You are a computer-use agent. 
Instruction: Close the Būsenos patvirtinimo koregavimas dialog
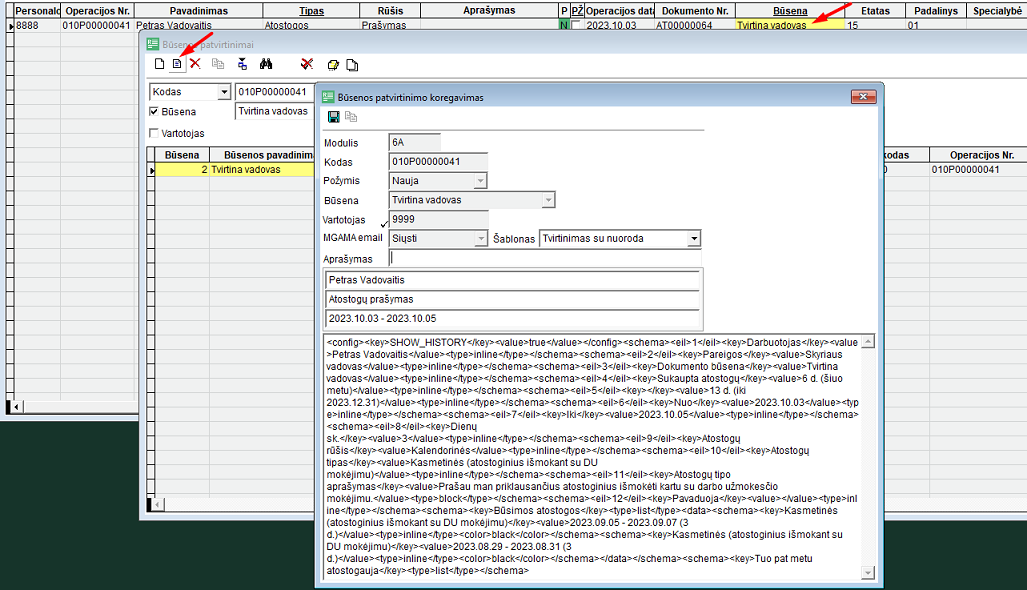click(863, 97)
